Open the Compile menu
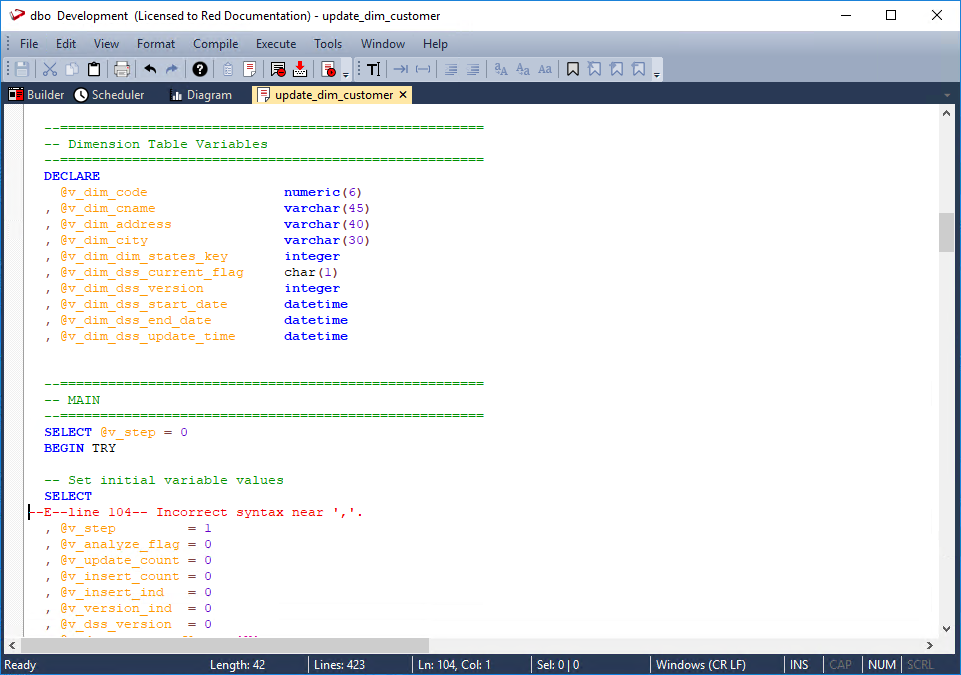Screen dimensions: 961x675 (x=215, y=44)
